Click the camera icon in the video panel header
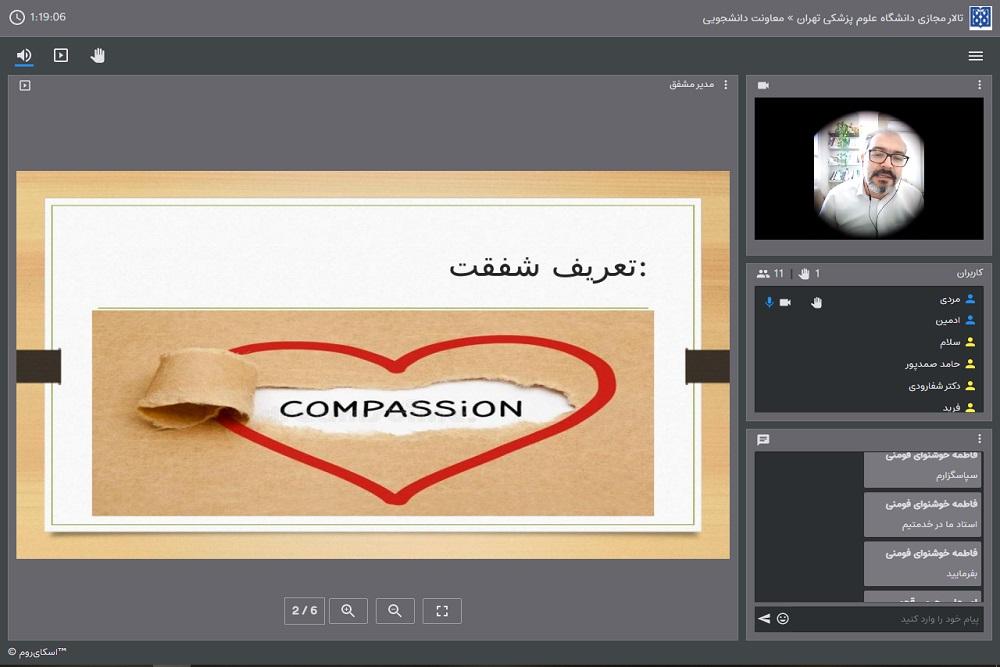The height and width of the screenshot is (667, 1000). point(764,86)
